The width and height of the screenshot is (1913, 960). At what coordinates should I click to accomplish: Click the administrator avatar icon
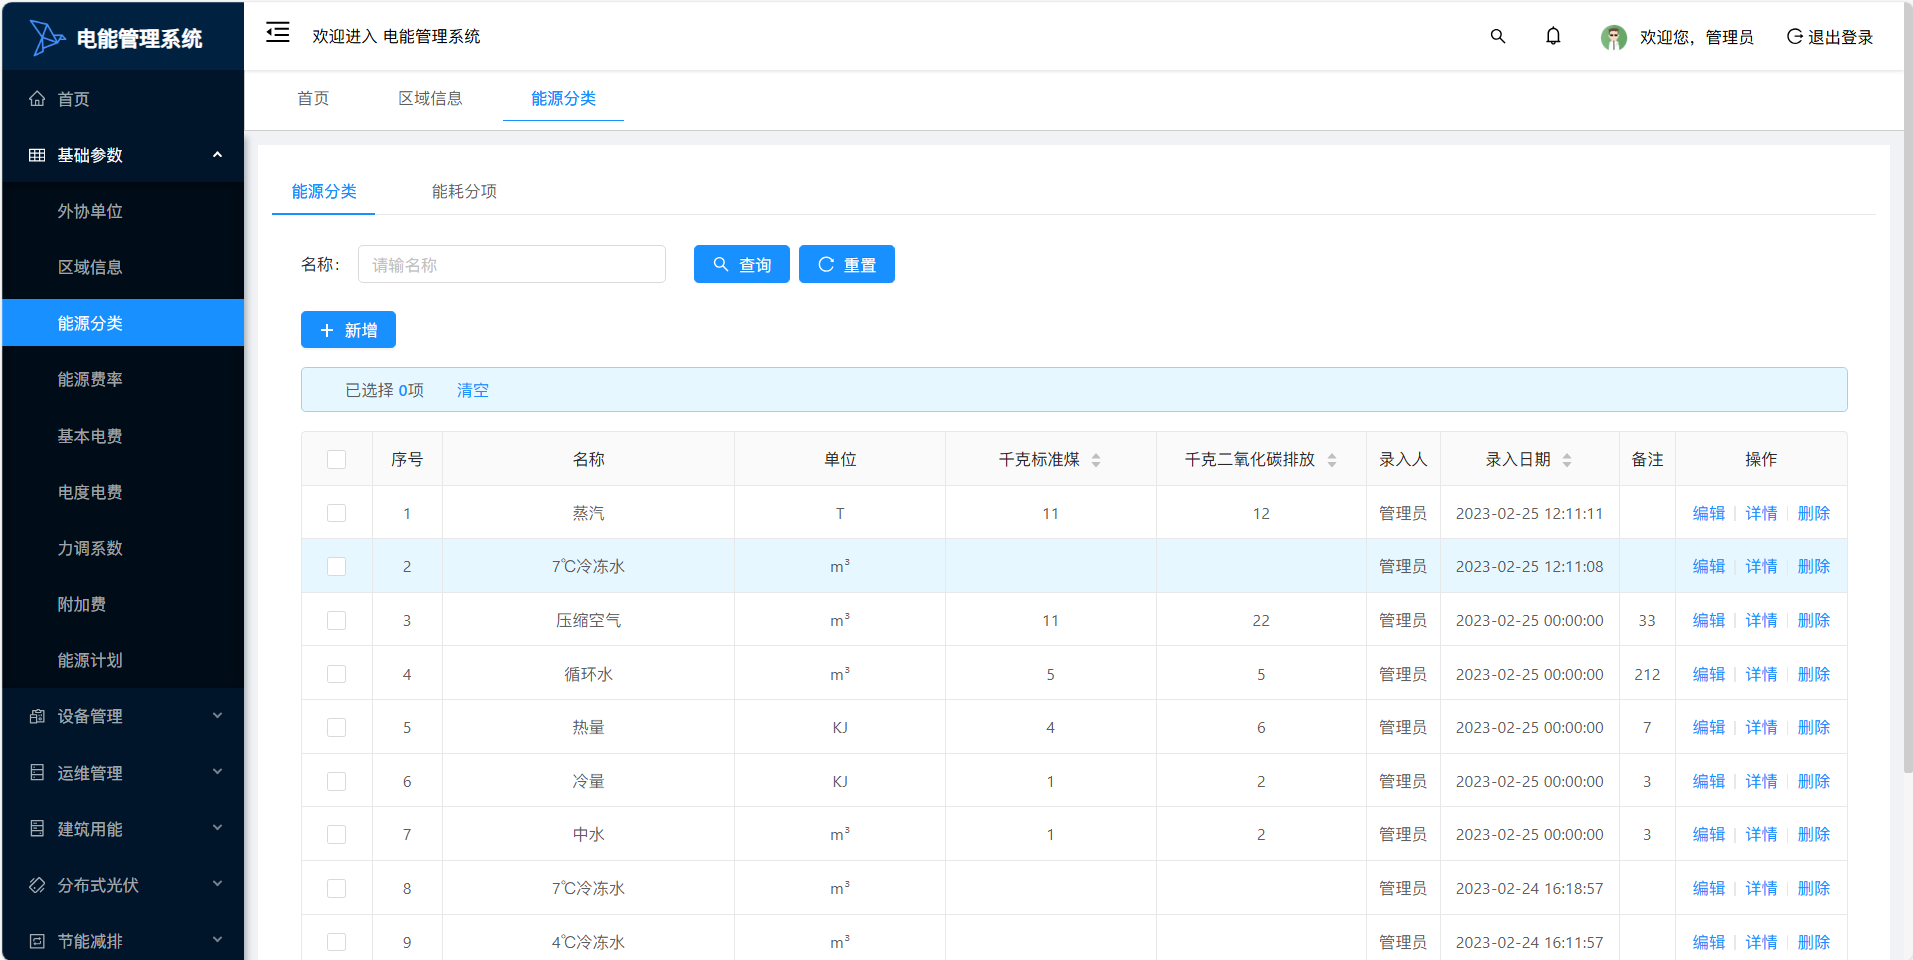click(1614, 37)
